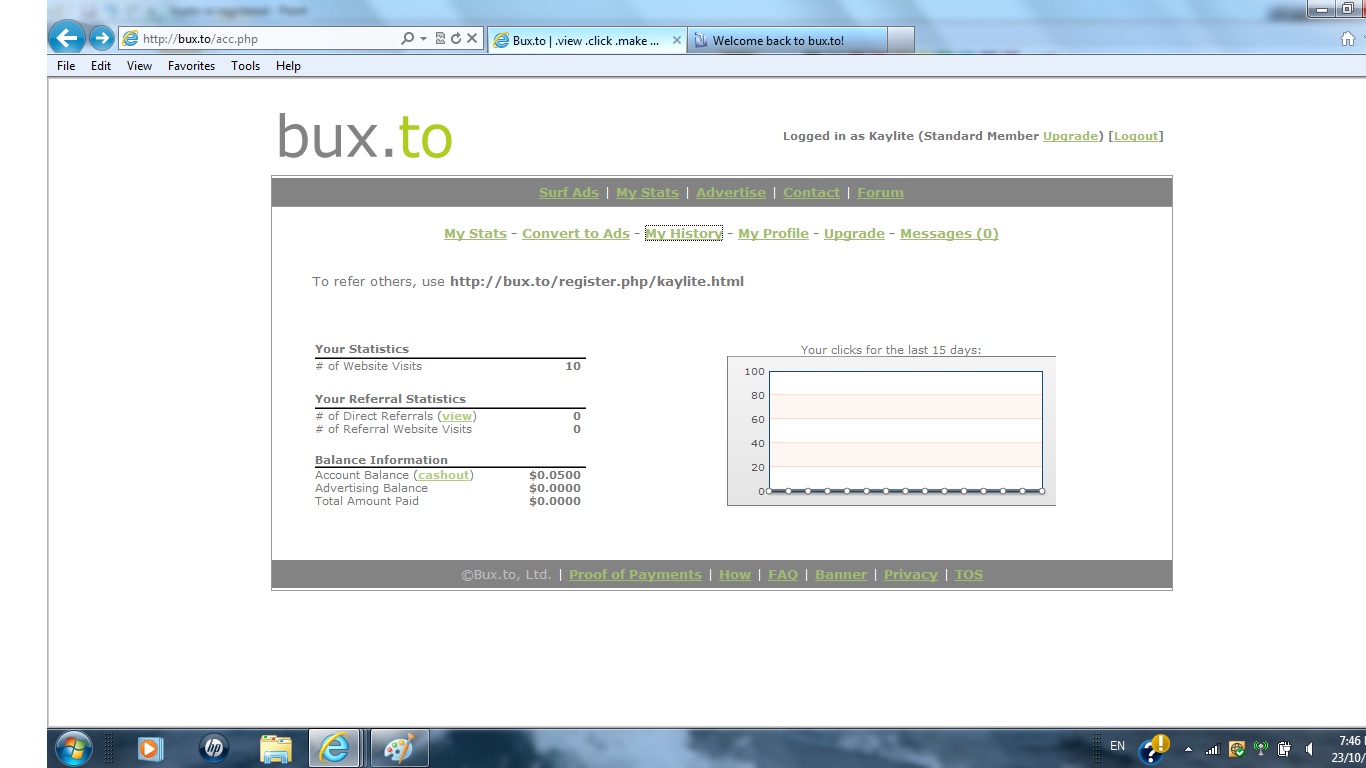This screenshot has height=768, width=1366.
Task: Navigate back to the previous page
Action: [66, 37]
